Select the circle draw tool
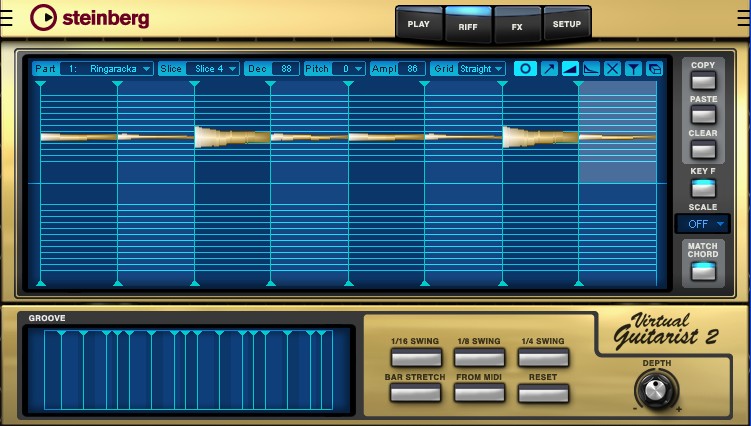This screenshot has height=426, width=751. click(x=525, y=69)
